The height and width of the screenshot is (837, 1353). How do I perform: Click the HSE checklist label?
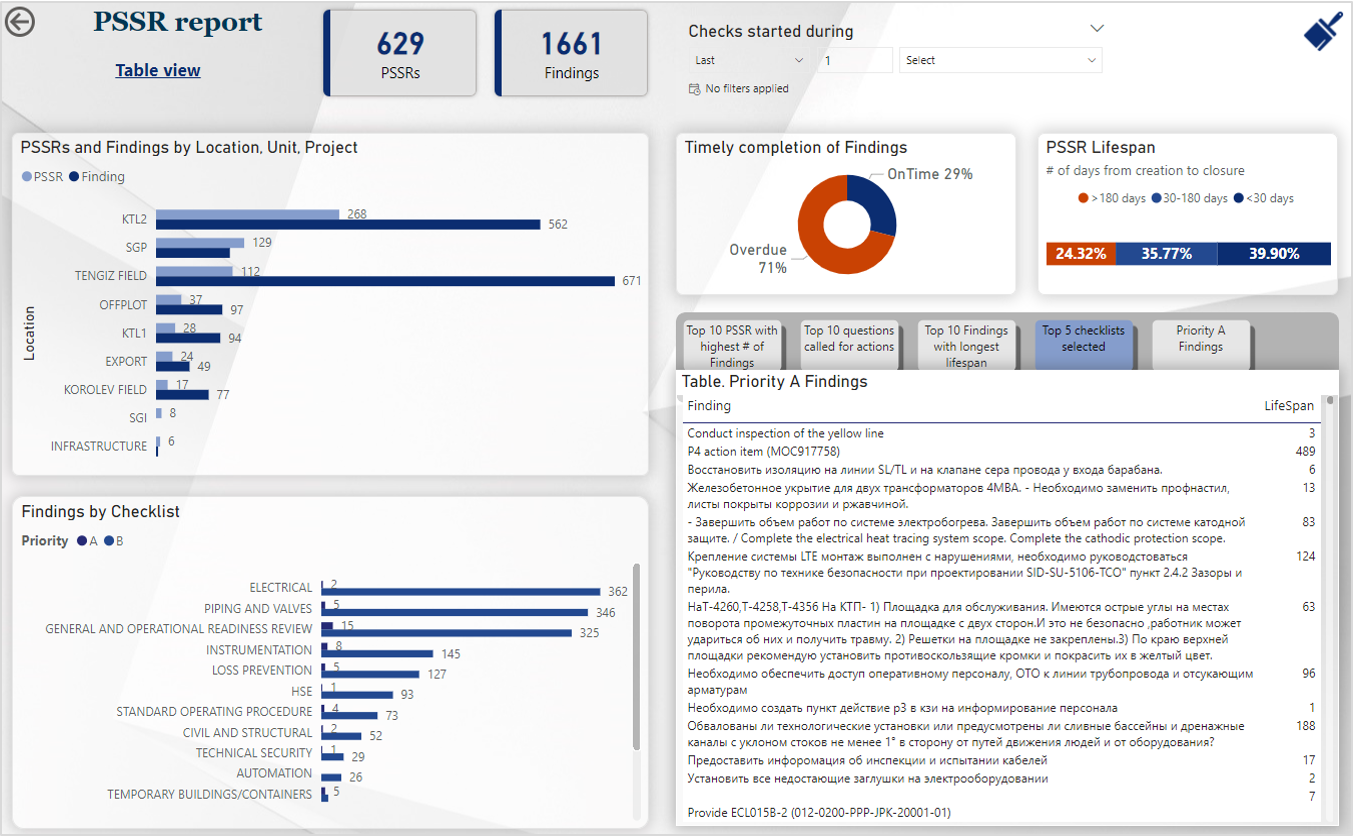301,691
